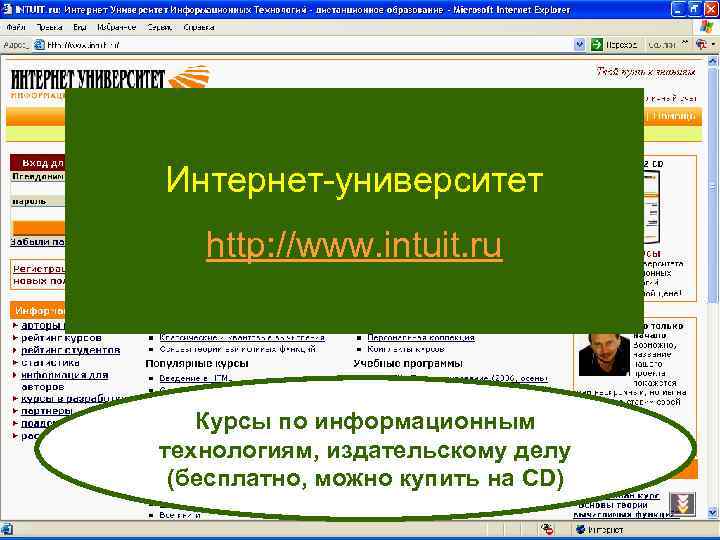Screen dimensions: 720x540
Task: Click the orange sphere logo graphic
Action: pos(191,77)
